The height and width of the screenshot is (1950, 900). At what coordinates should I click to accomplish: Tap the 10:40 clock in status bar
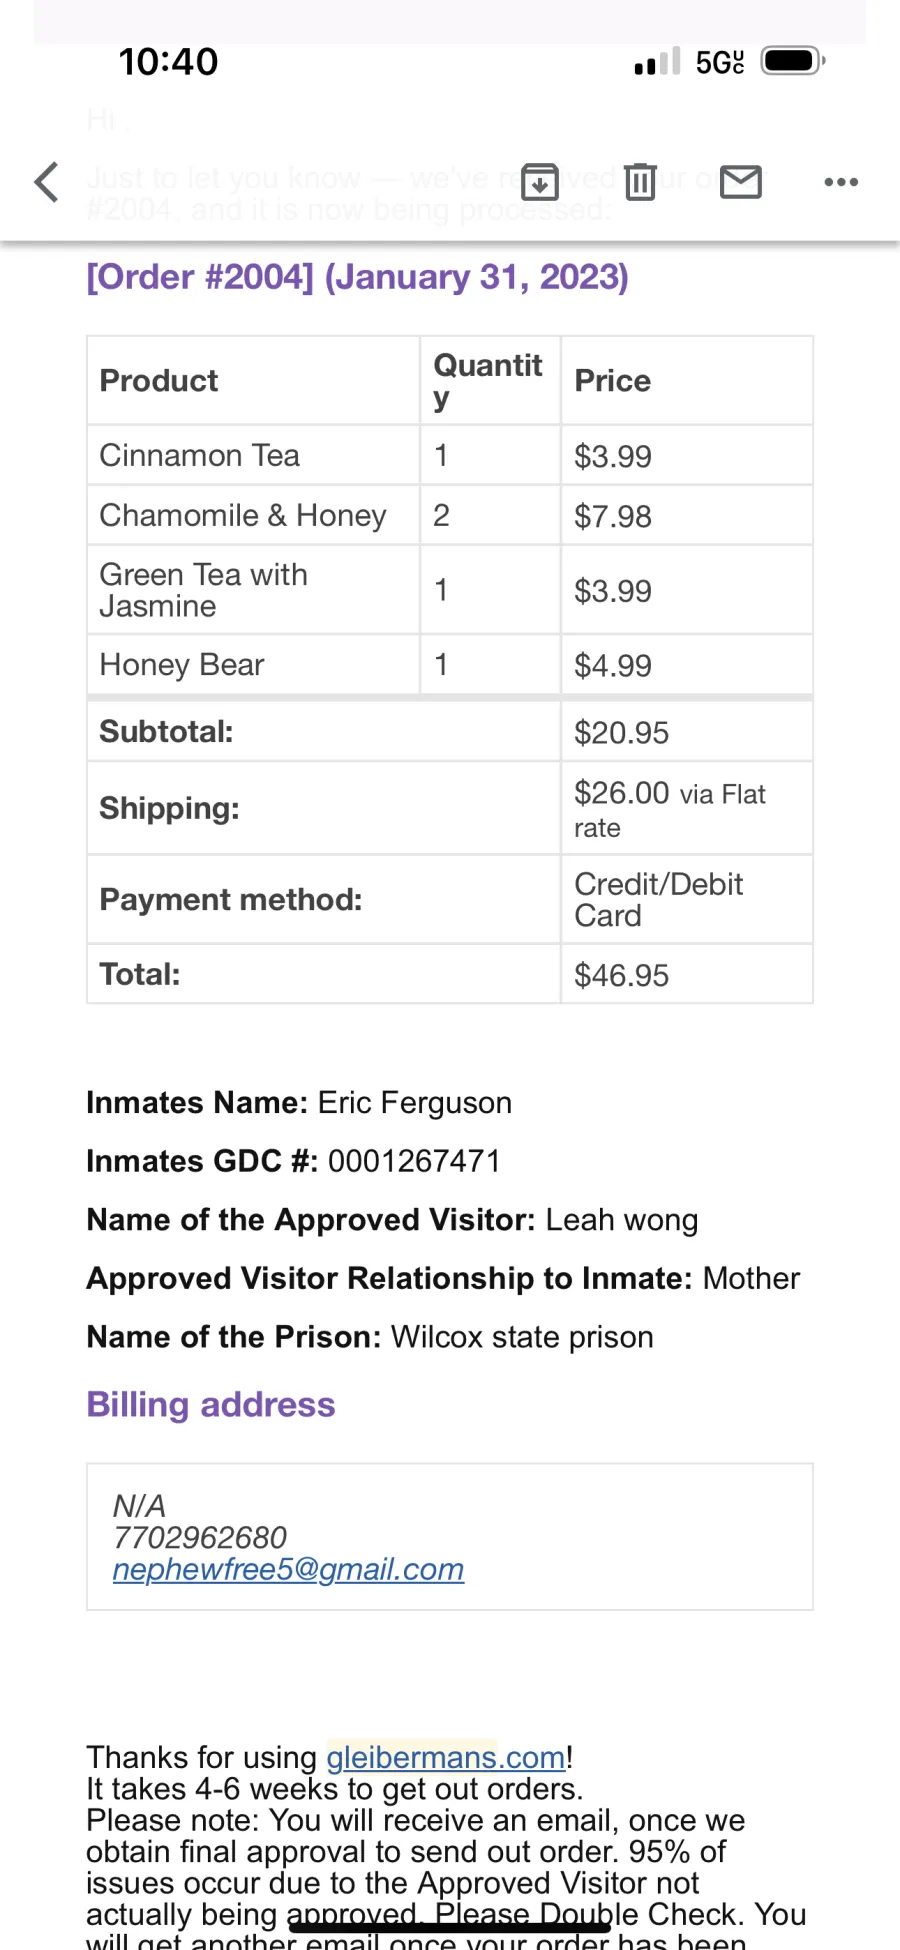coord(168,62)
